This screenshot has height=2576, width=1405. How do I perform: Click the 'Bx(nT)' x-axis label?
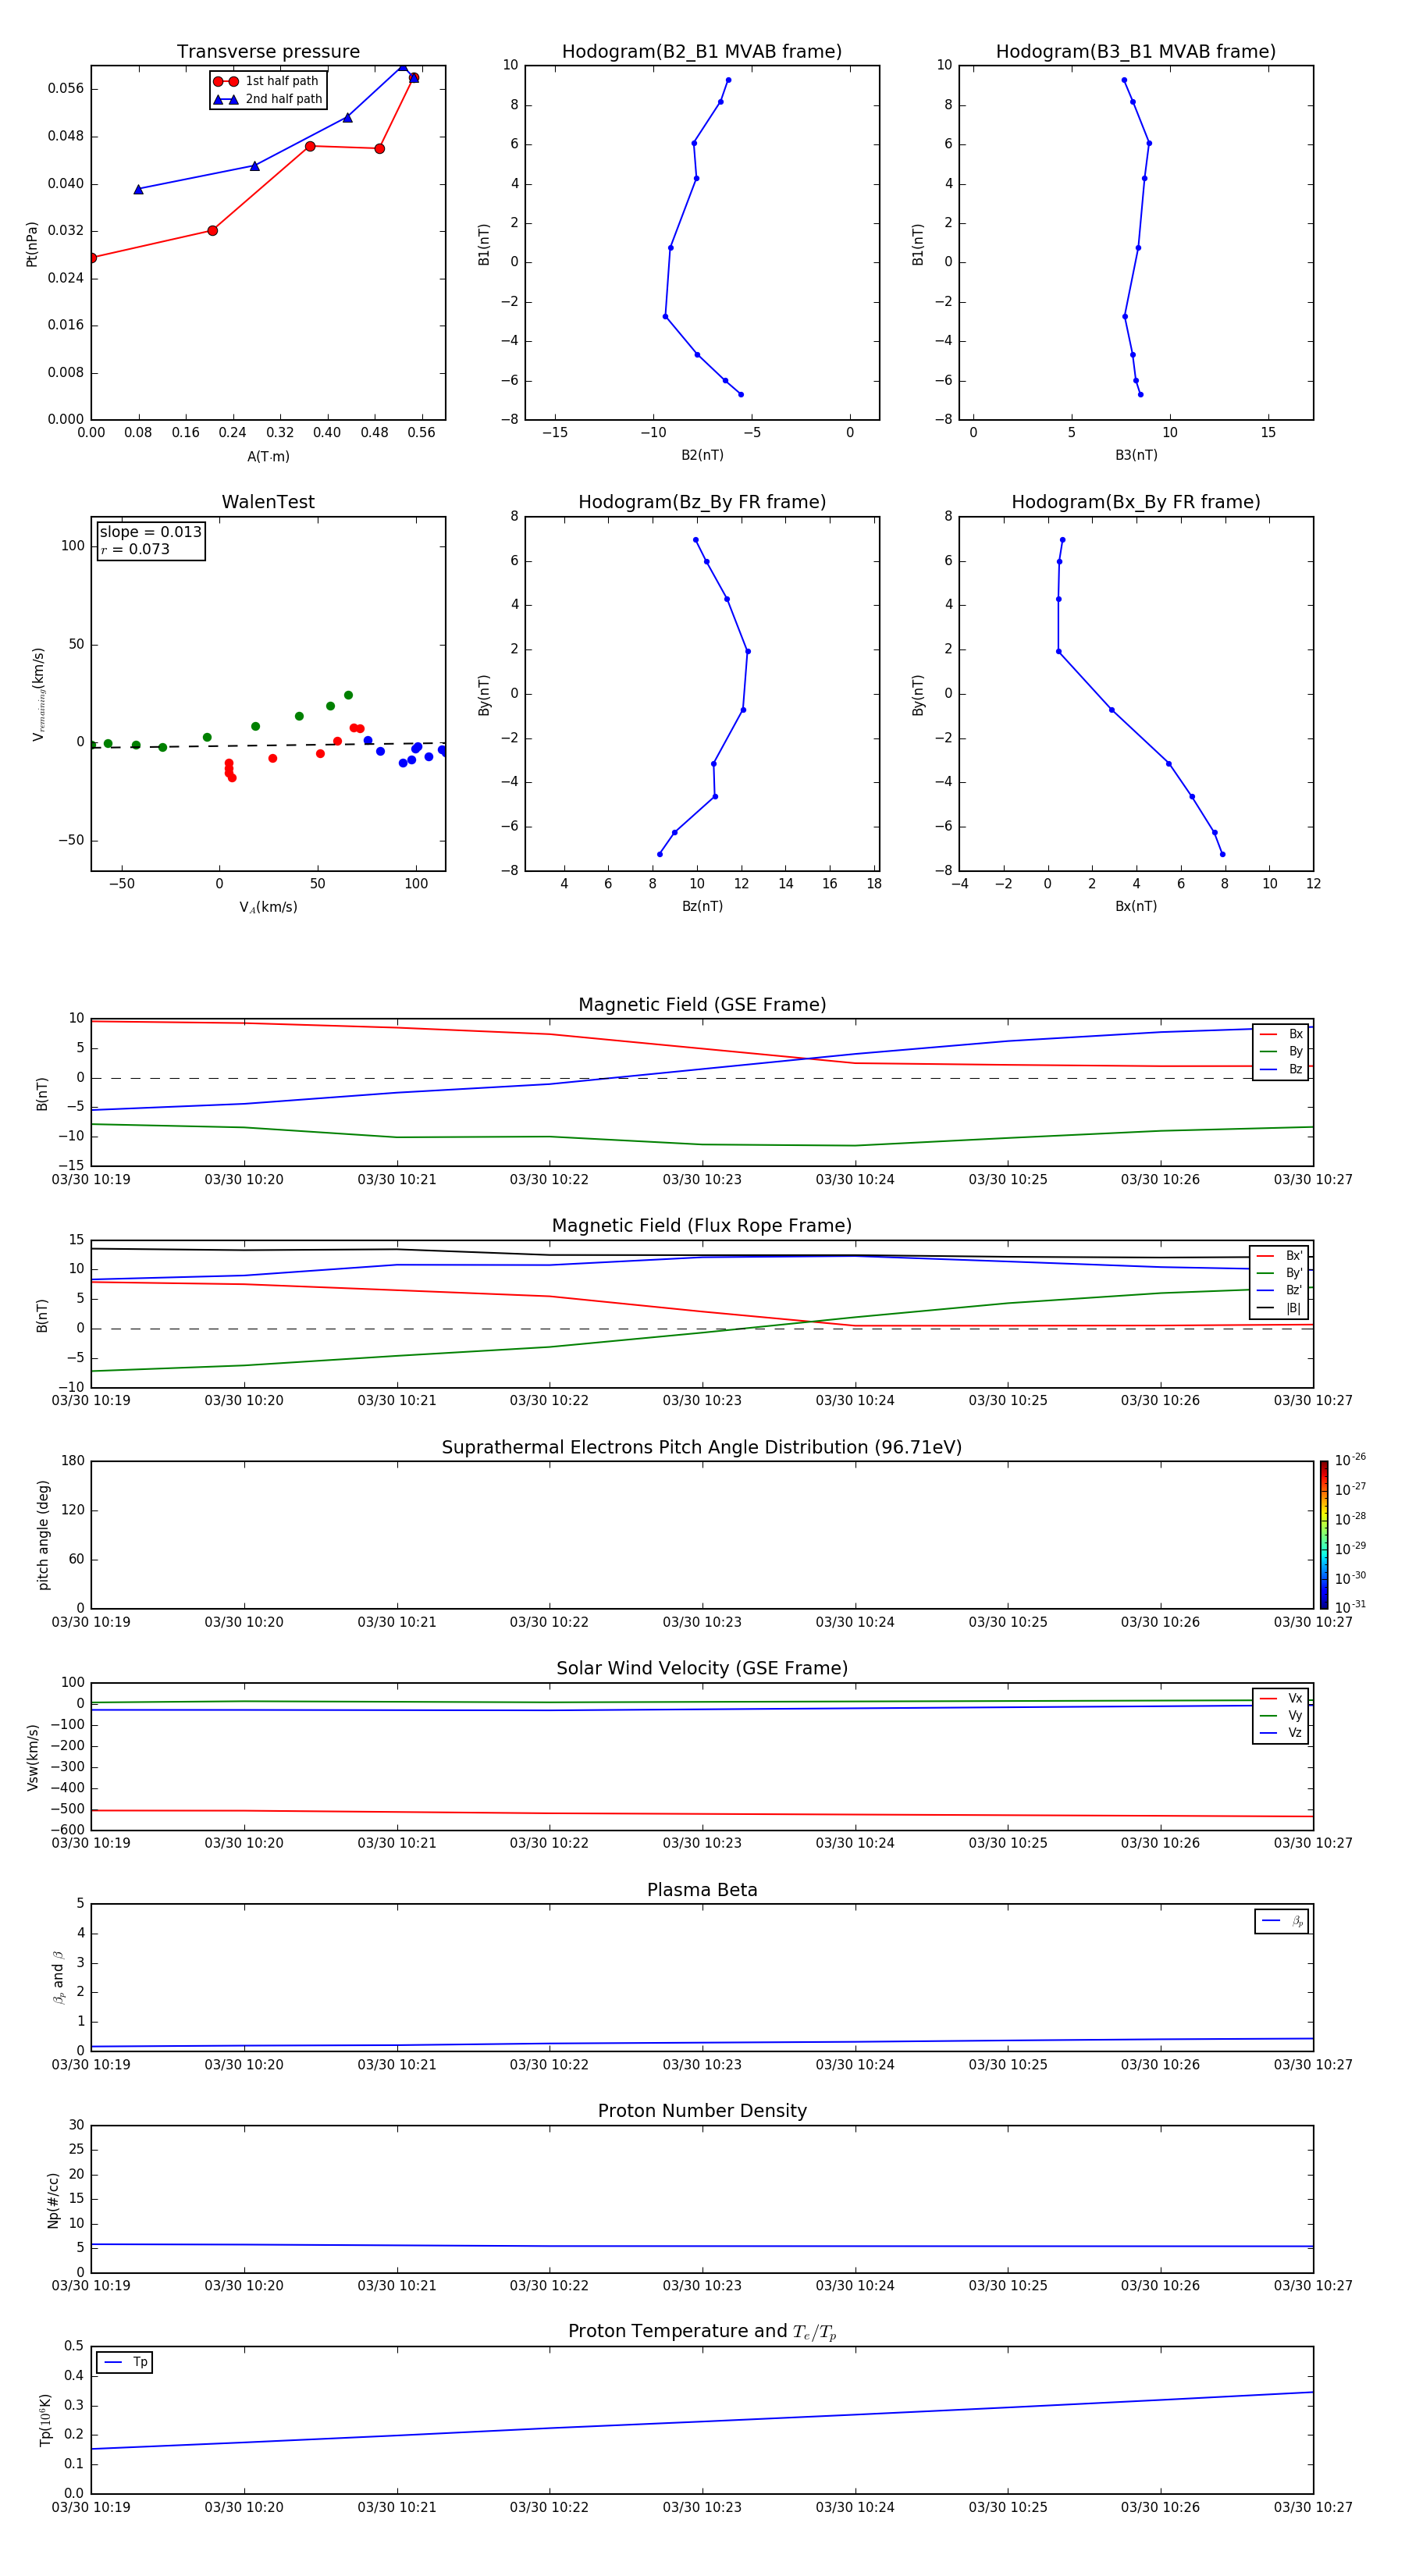[1136, 906]
